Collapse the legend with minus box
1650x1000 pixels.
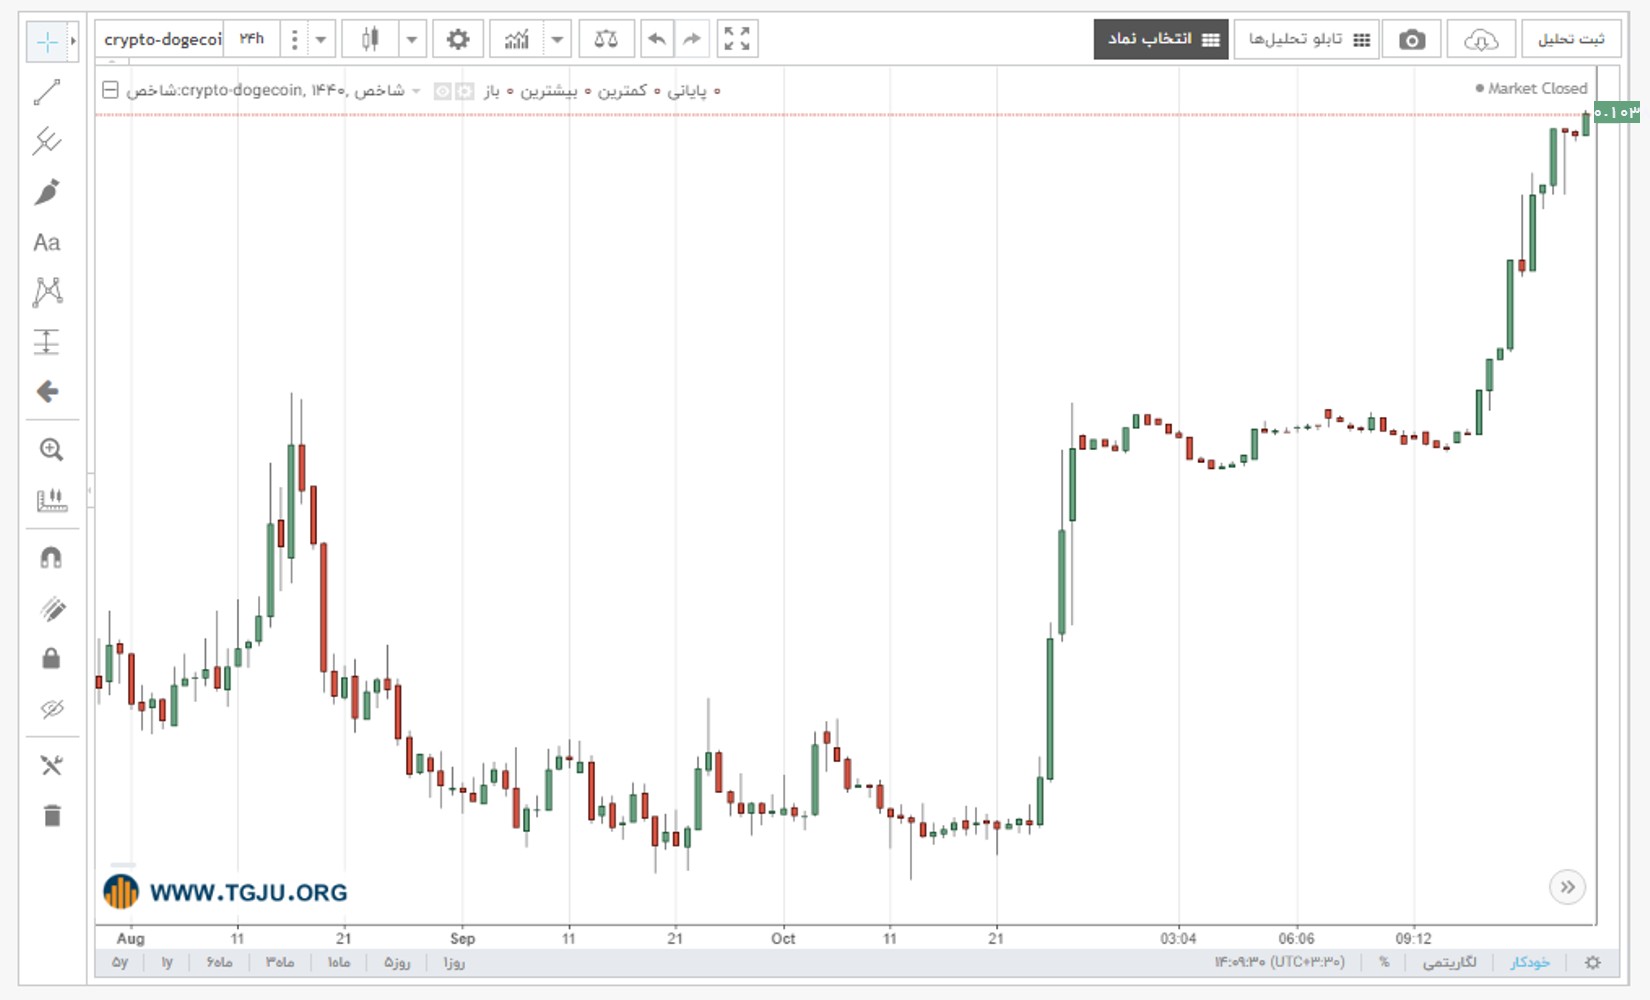[x=110, y=90]
